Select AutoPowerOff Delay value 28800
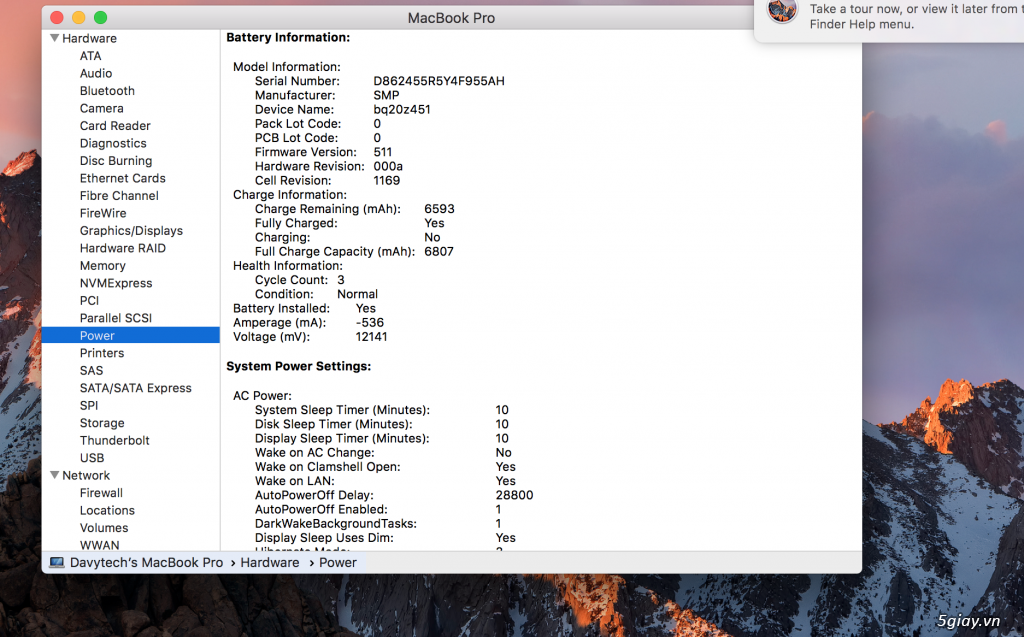Image resolution: width=1024 pixels, height=637 pixels. pos(514,495)
